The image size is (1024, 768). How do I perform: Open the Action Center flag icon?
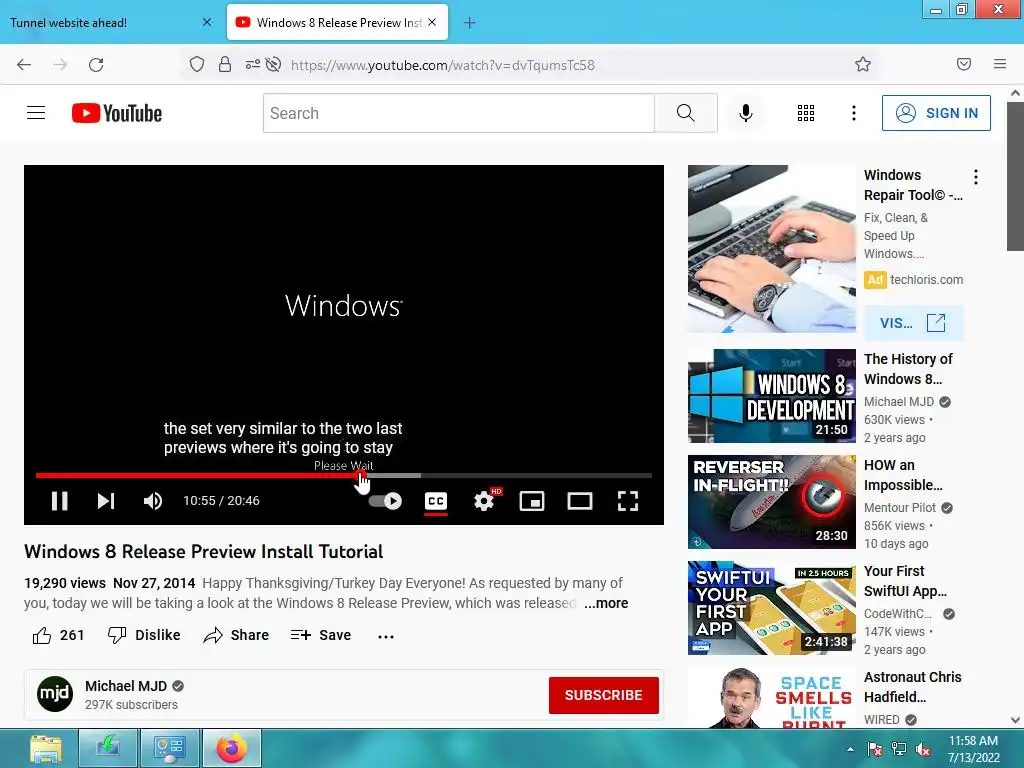874,749
